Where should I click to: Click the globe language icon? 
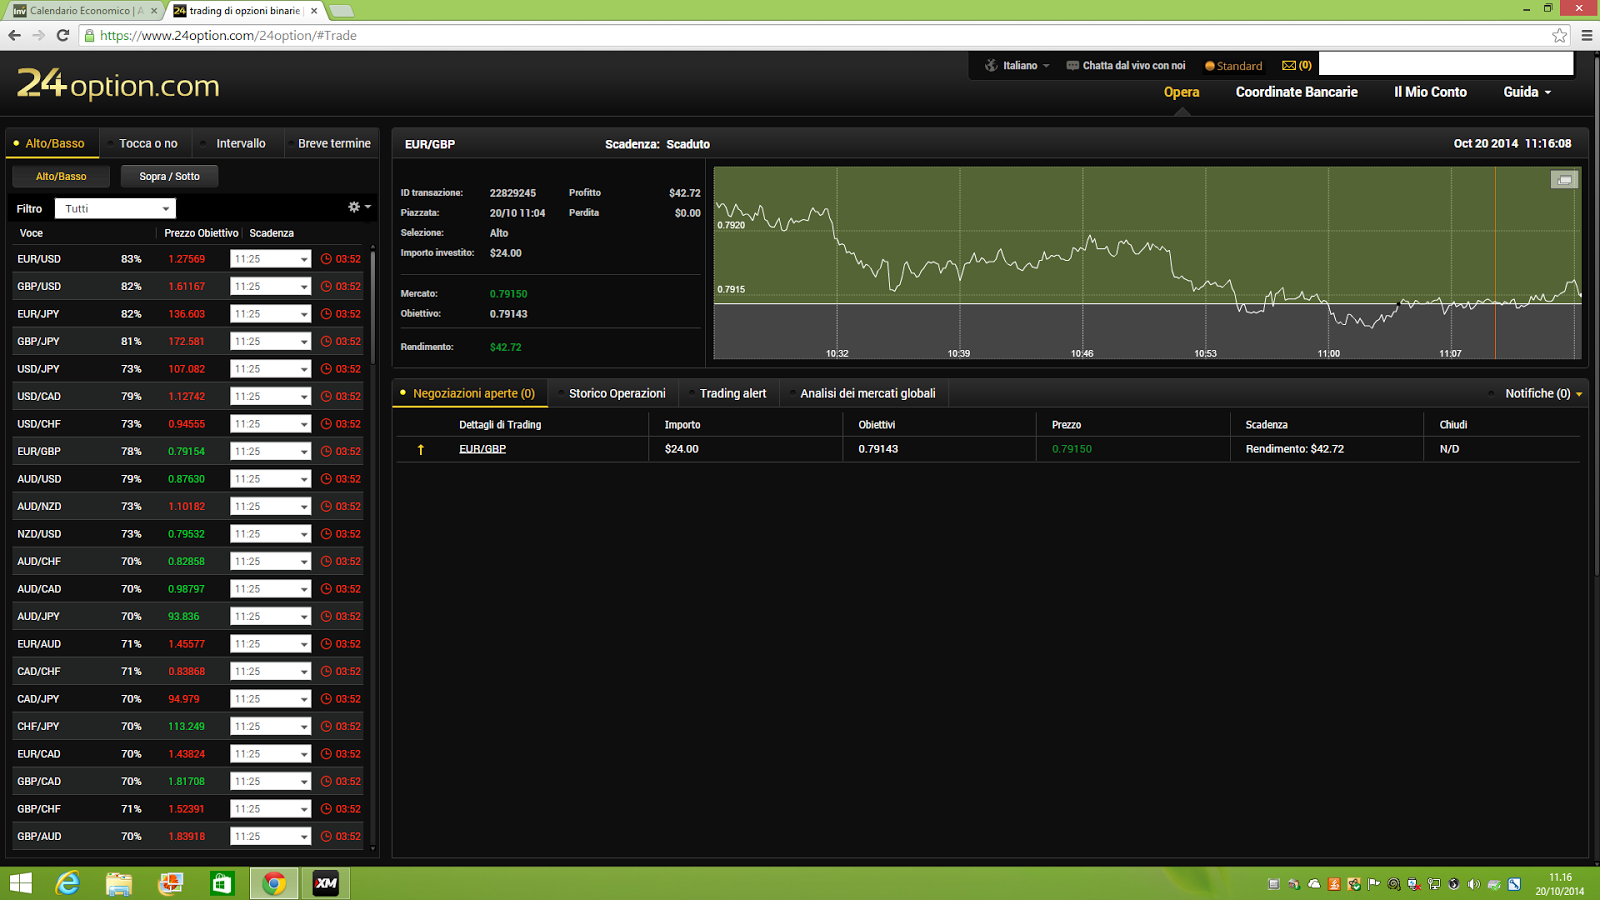point(991,66)
